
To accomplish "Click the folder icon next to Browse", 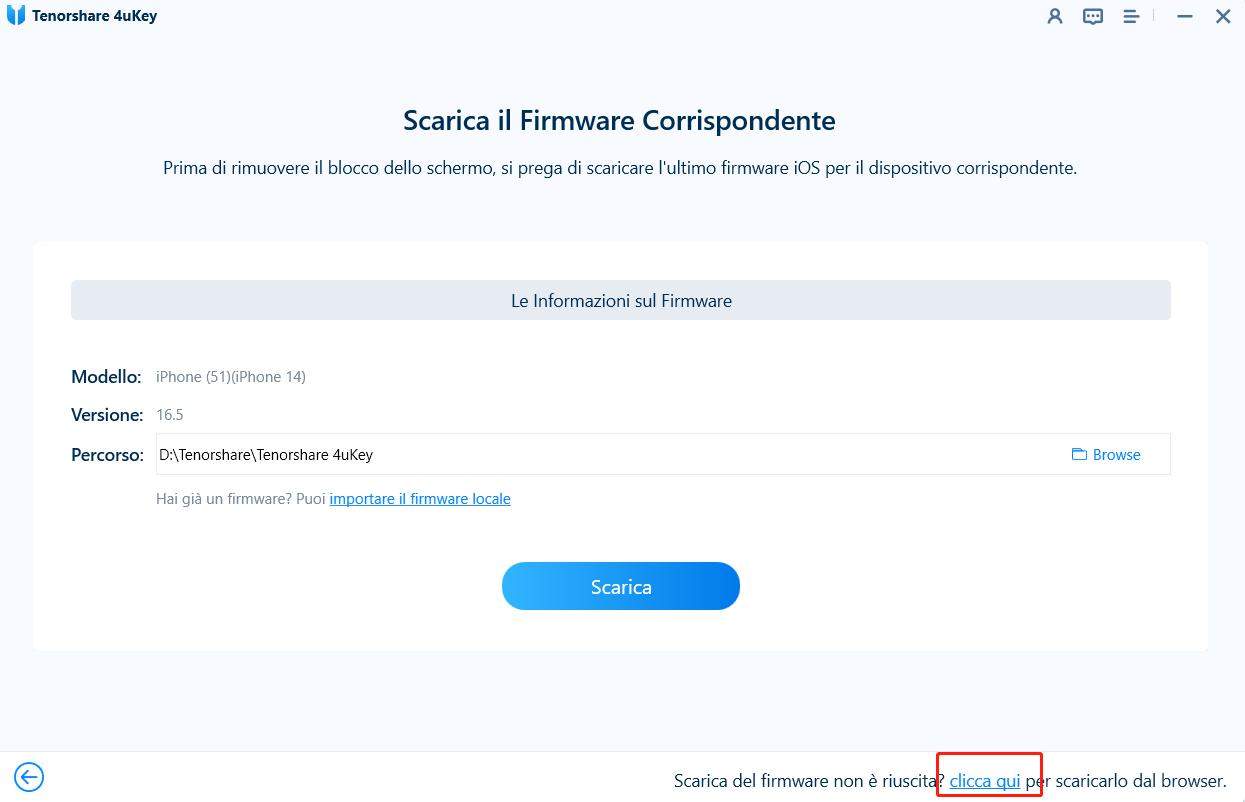I will coord(1079,454).
